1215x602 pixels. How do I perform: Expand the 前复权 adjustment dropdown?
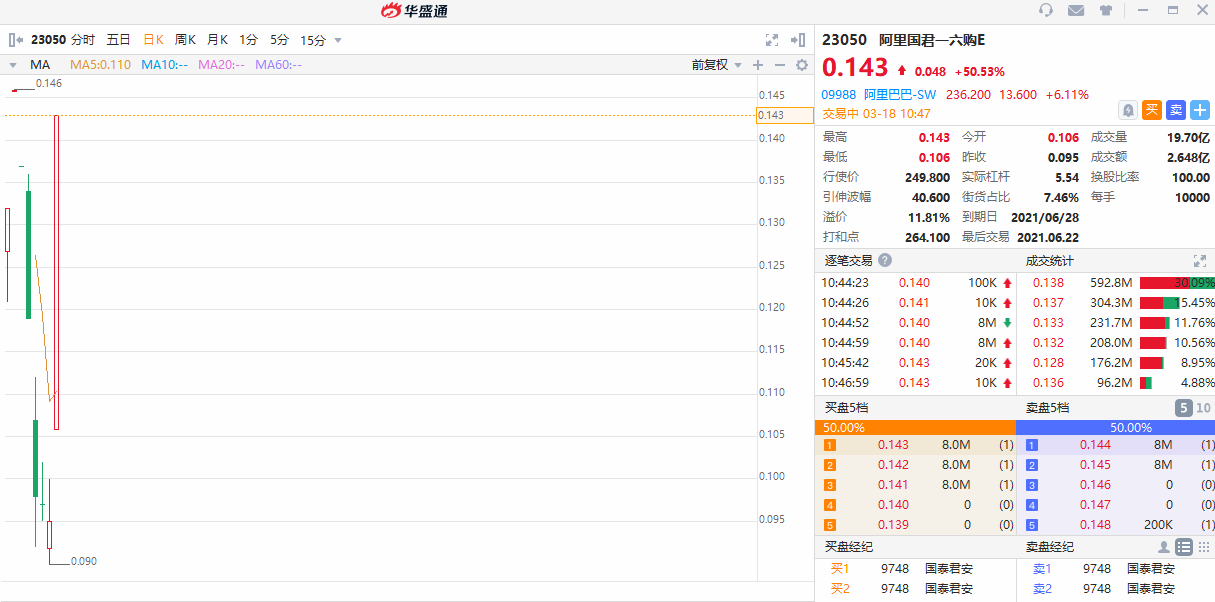[717, 65]
